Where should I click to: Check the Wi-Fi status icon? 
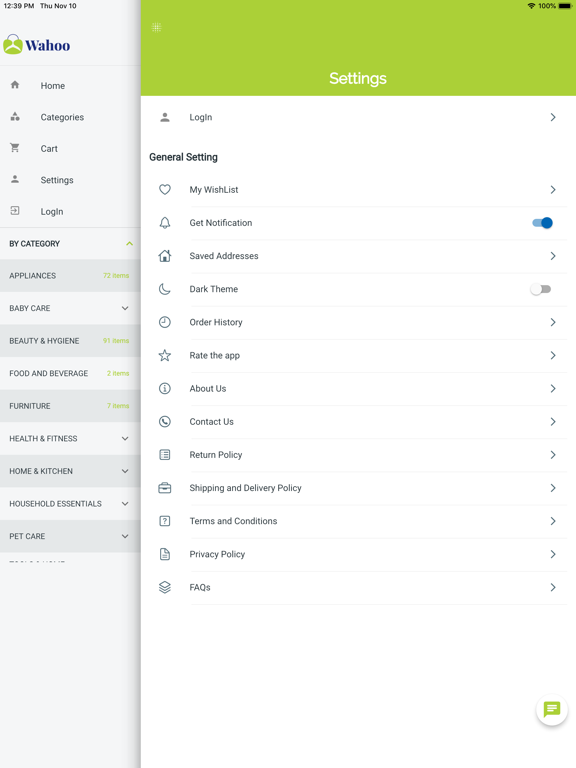point(531,6)
